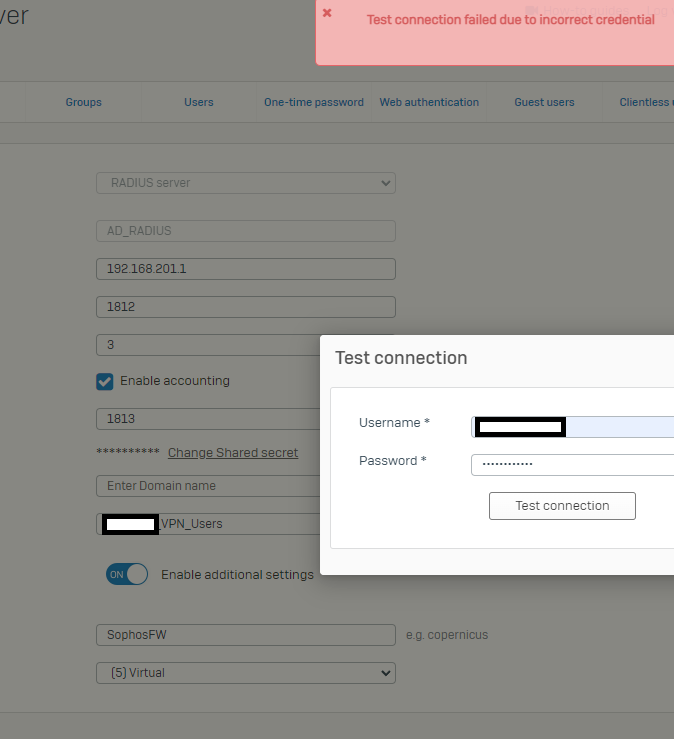This screenshot has height=739, width=674.
Task: Go to Web authentication tab
Action: click(x=429, y=102)
